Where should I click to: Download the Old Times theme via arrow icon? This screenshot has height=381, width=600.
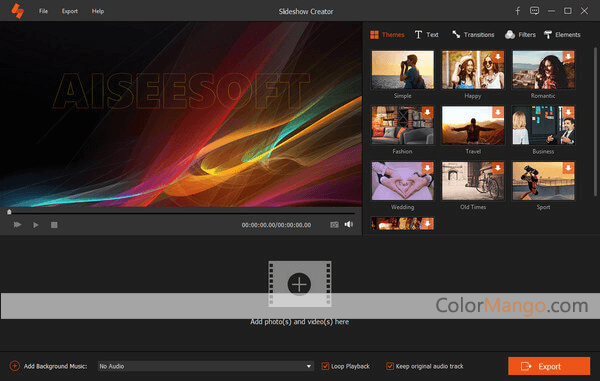point(498,168)
